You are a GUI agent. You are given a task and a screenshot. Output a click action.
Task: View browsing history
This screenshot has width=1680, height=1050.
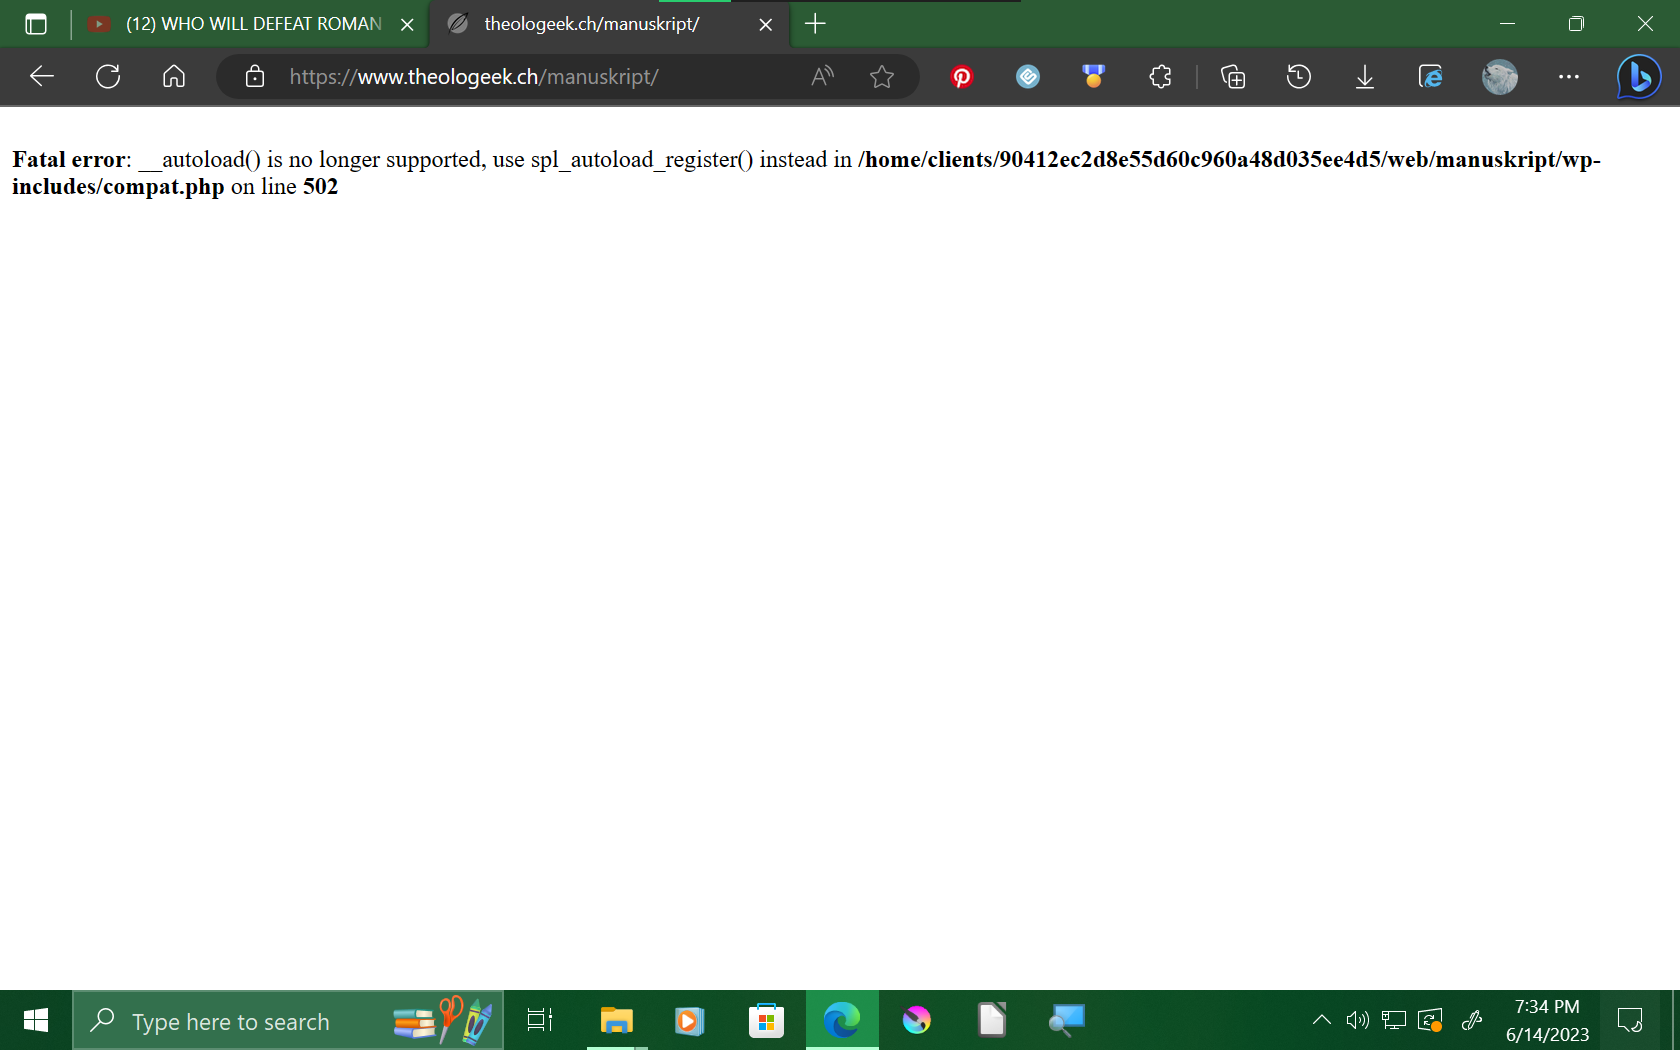click(1298, 76)
